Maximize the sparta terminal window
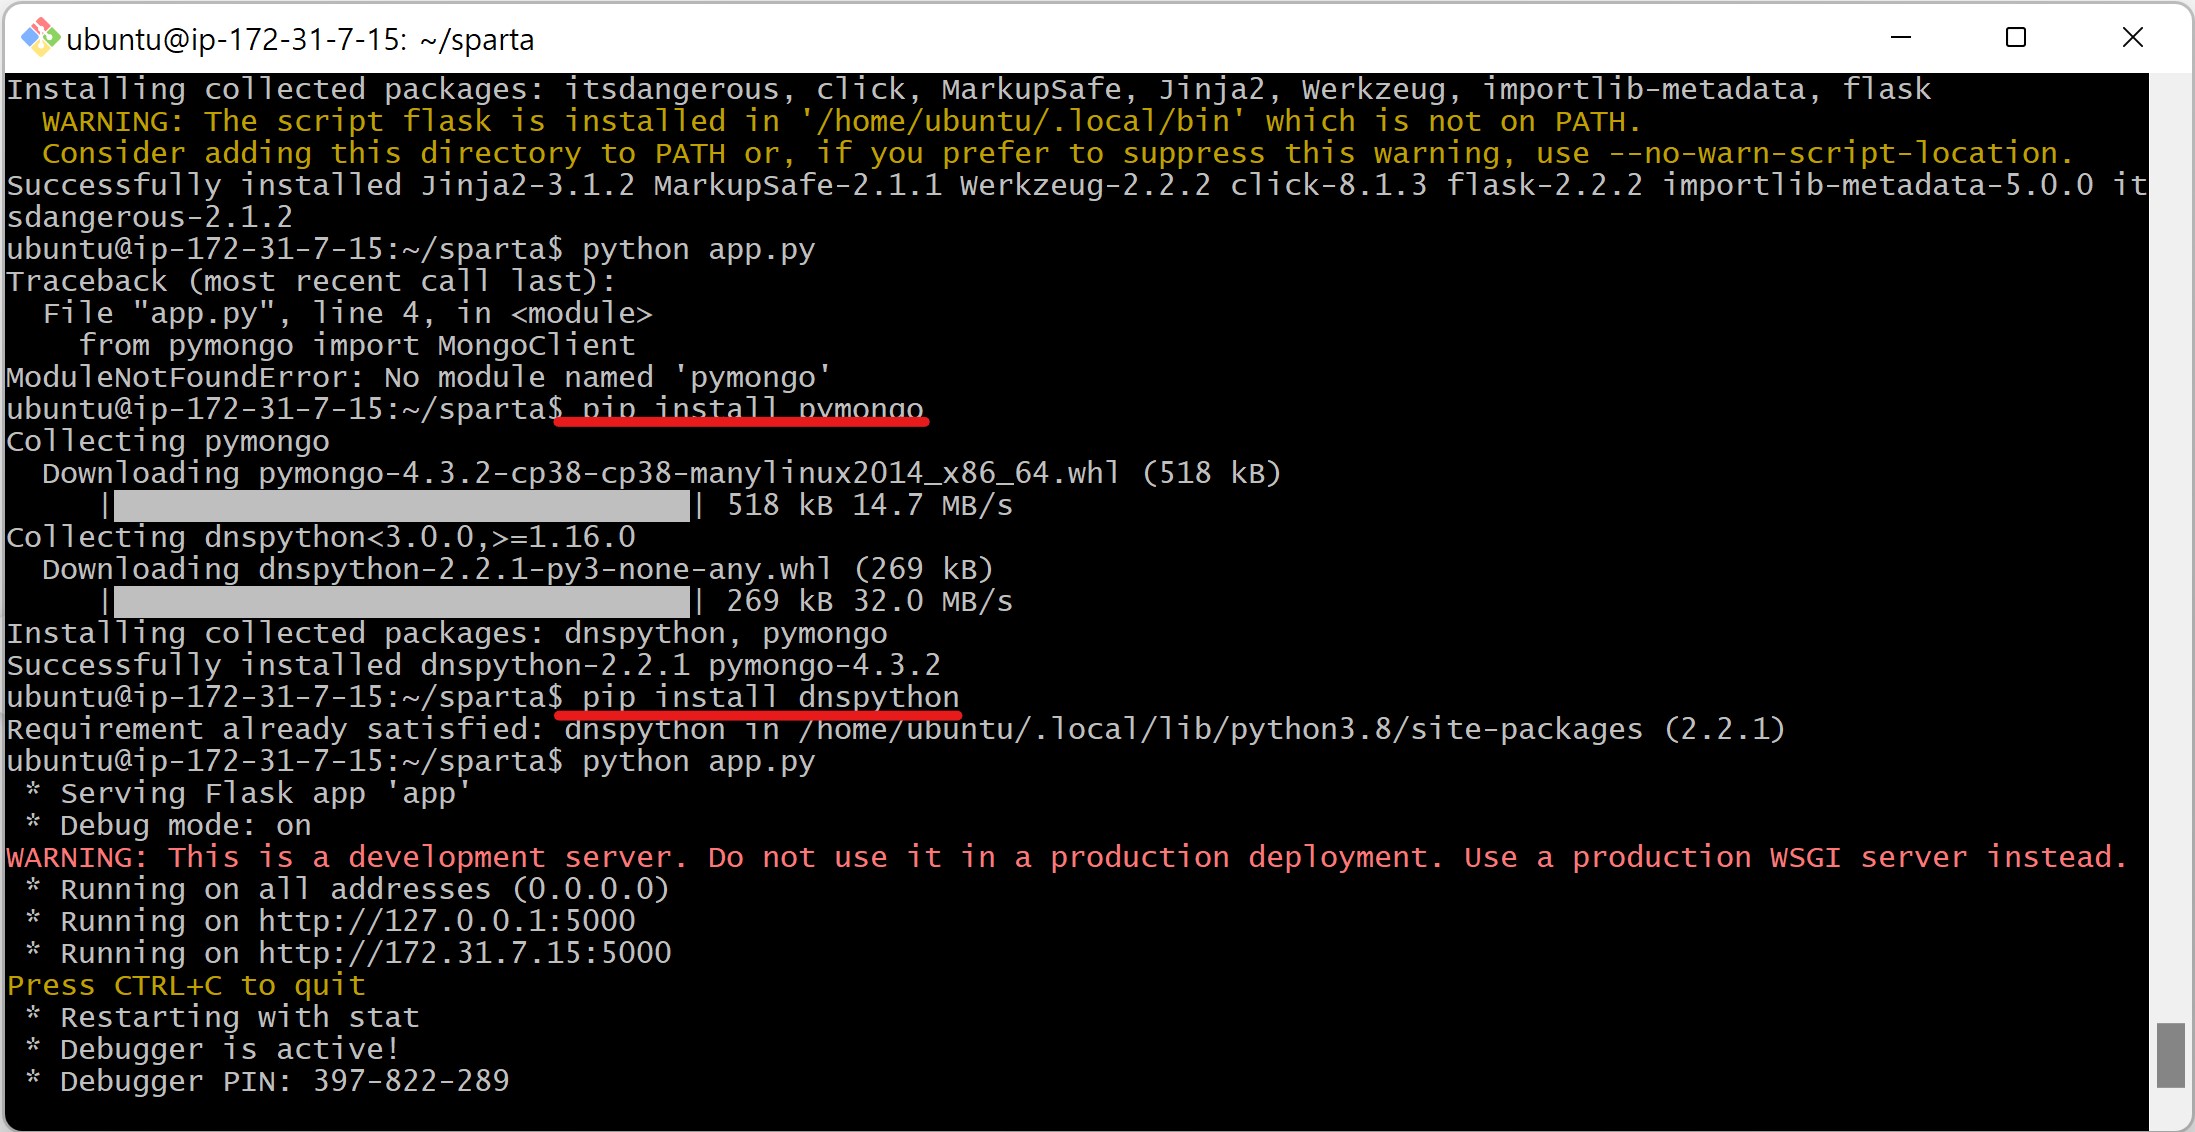Viewport: 2195px width, 1132px height. pyautogui.click(x=2016, y=38)
